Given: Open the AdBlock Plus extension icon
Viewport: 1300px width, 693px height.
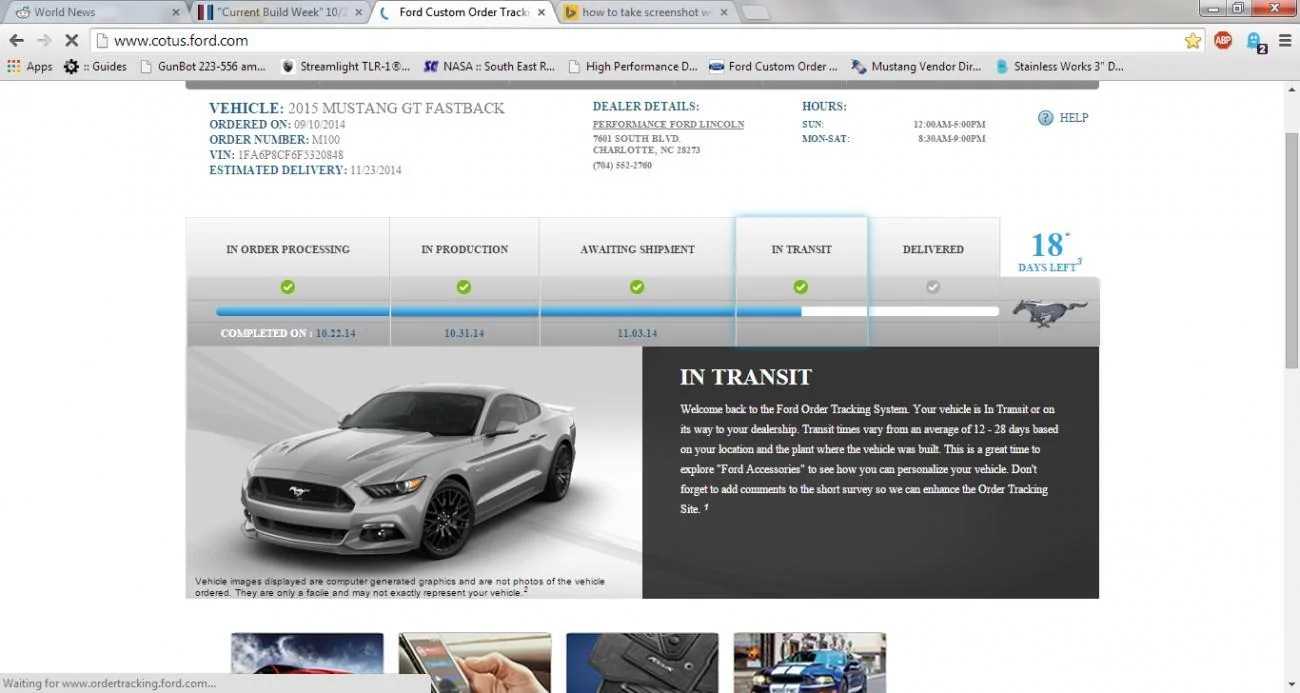Looking at the screenshot, I should point(1222,41).
